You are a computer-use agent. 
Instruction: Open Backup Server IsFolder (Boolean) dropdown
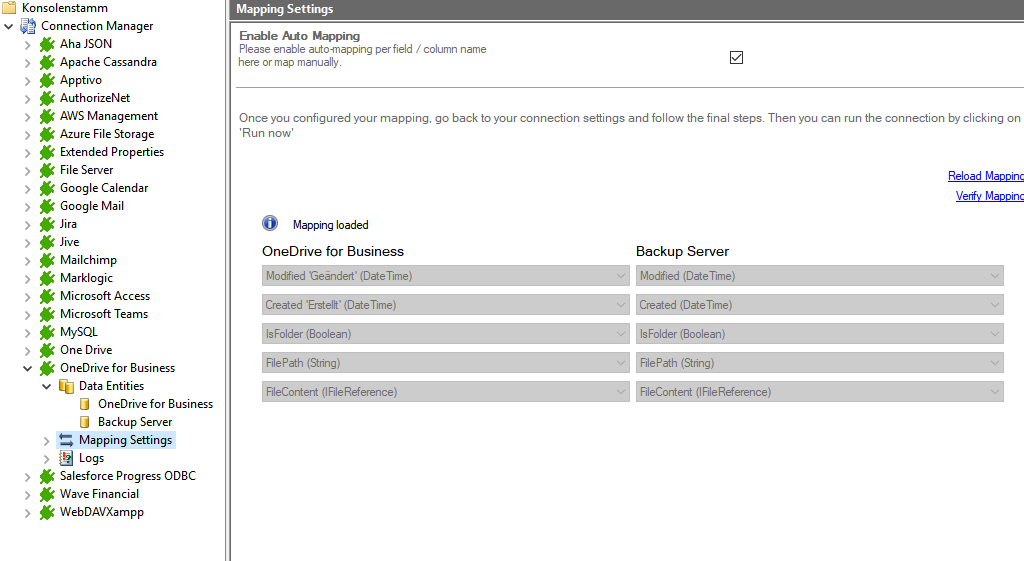click(x=819, y=334)
